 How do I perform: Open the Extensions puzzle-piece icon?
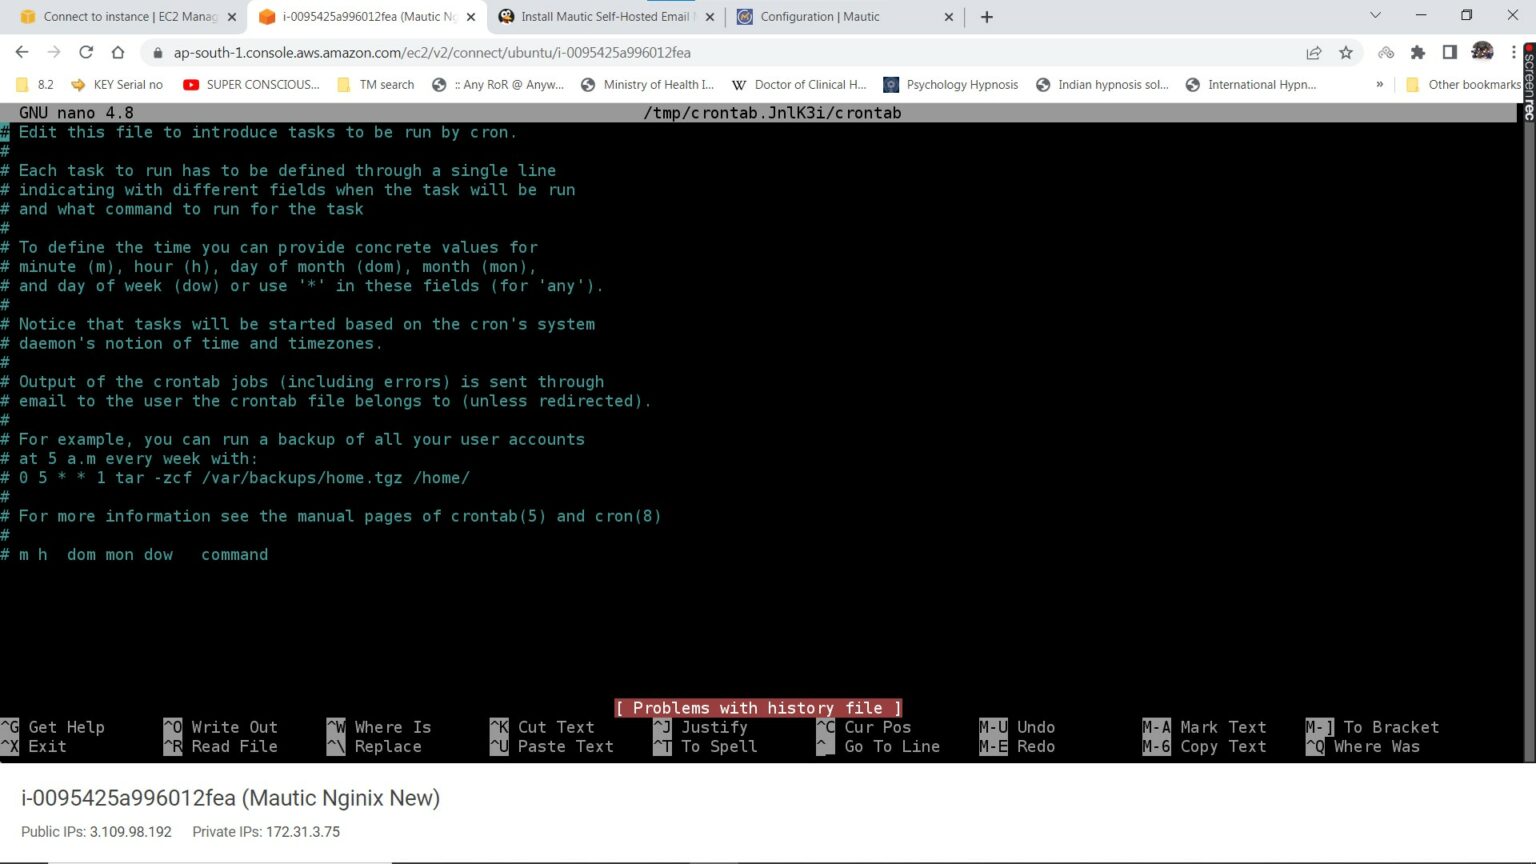click(x=1420, y=52)
